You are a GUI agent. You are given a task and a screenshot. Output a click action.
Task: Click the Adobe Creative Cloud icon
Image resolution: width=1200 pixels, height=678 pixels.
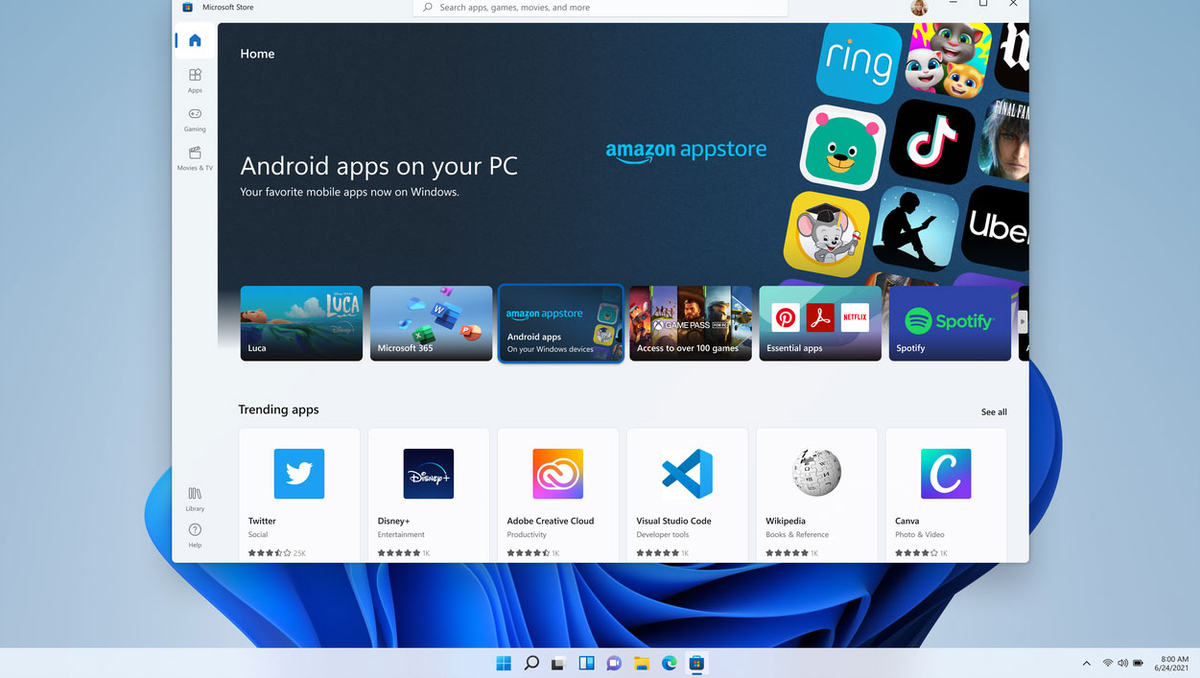pyautogui.click(x=558, y=473)
